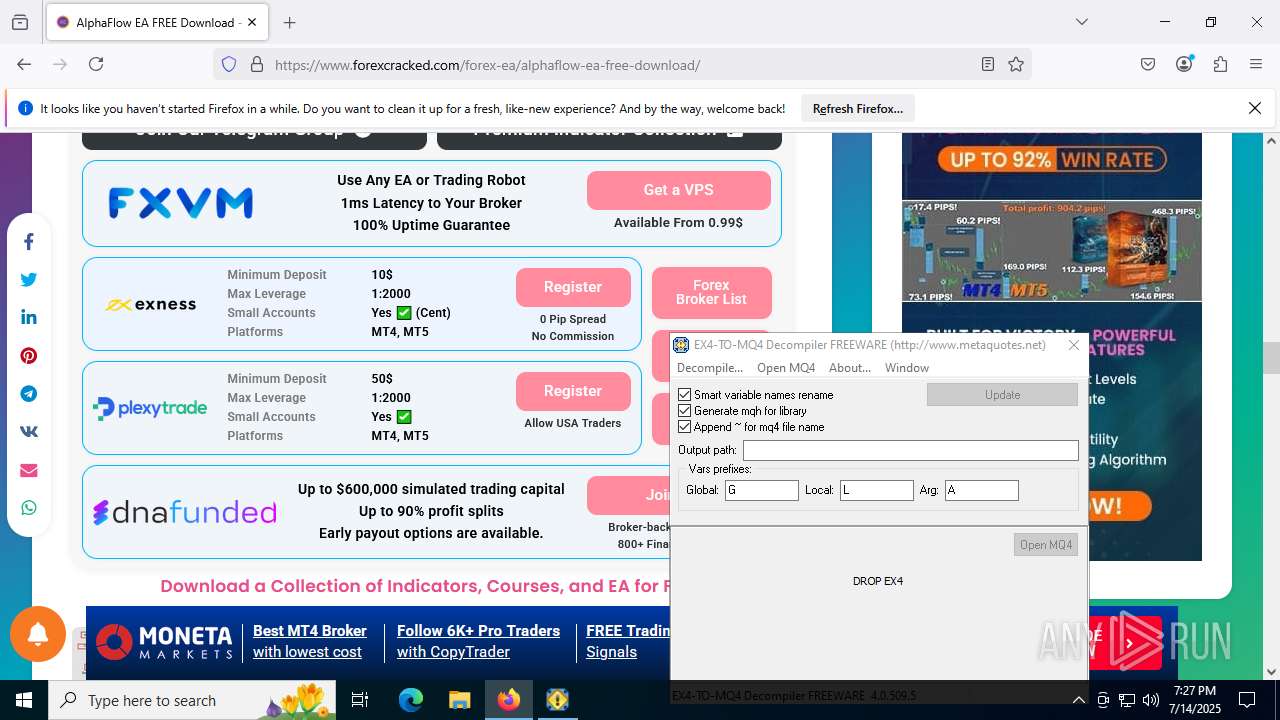
Task: Open About... menu in decompiler
Action: tap(850, 368)
